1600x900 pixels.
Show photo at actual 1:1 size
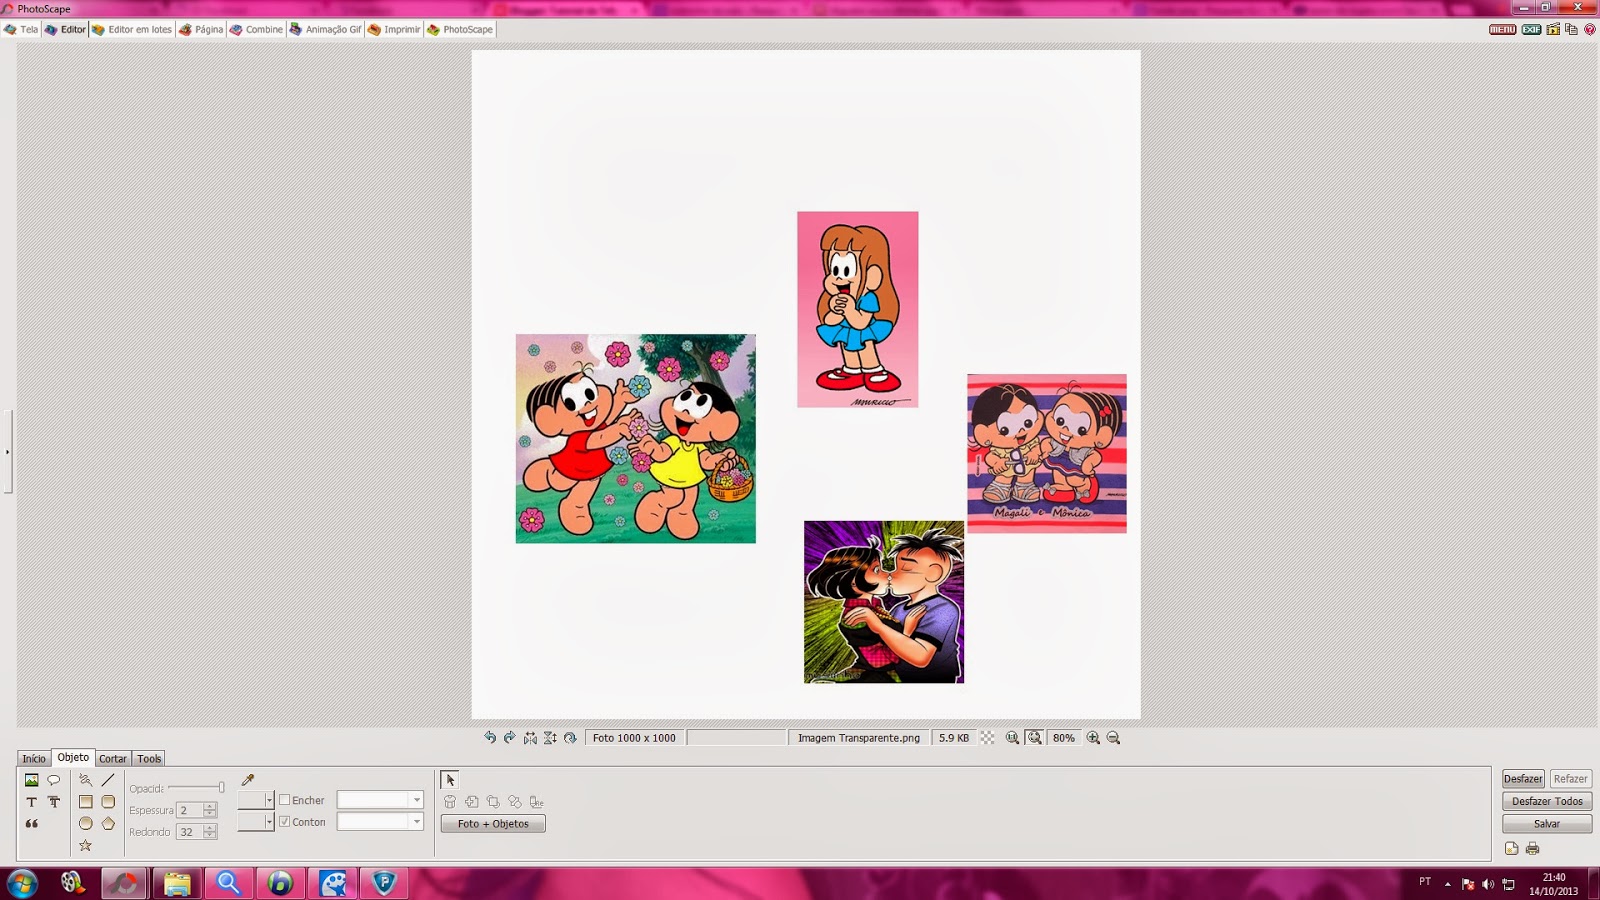[1012, 738]
